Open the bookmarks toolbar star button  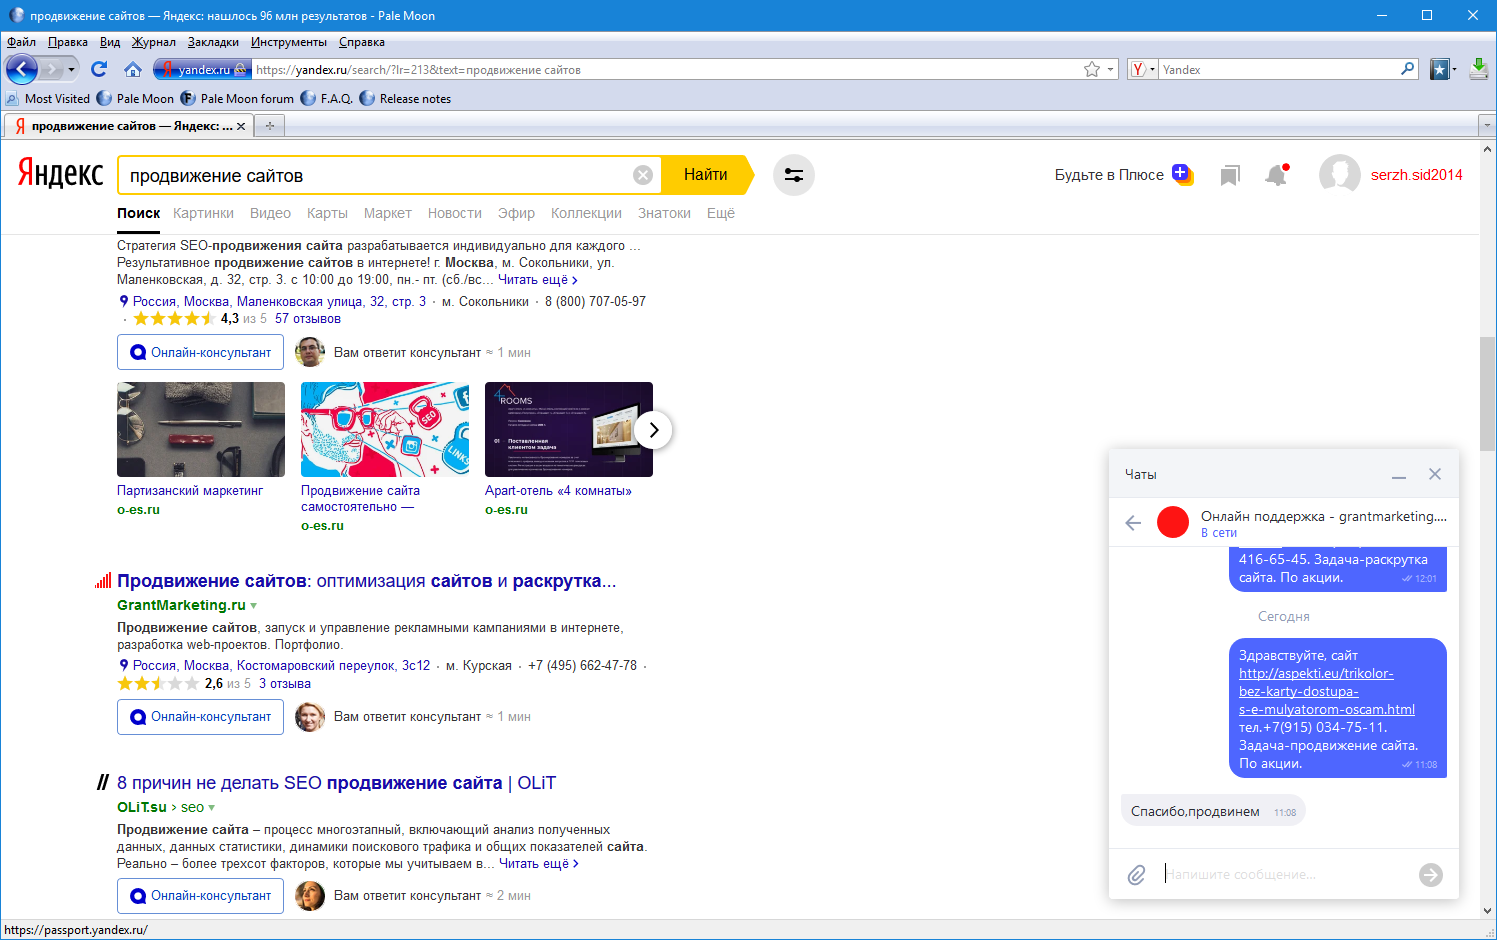pyautogui.click(x=1440, y=69)
